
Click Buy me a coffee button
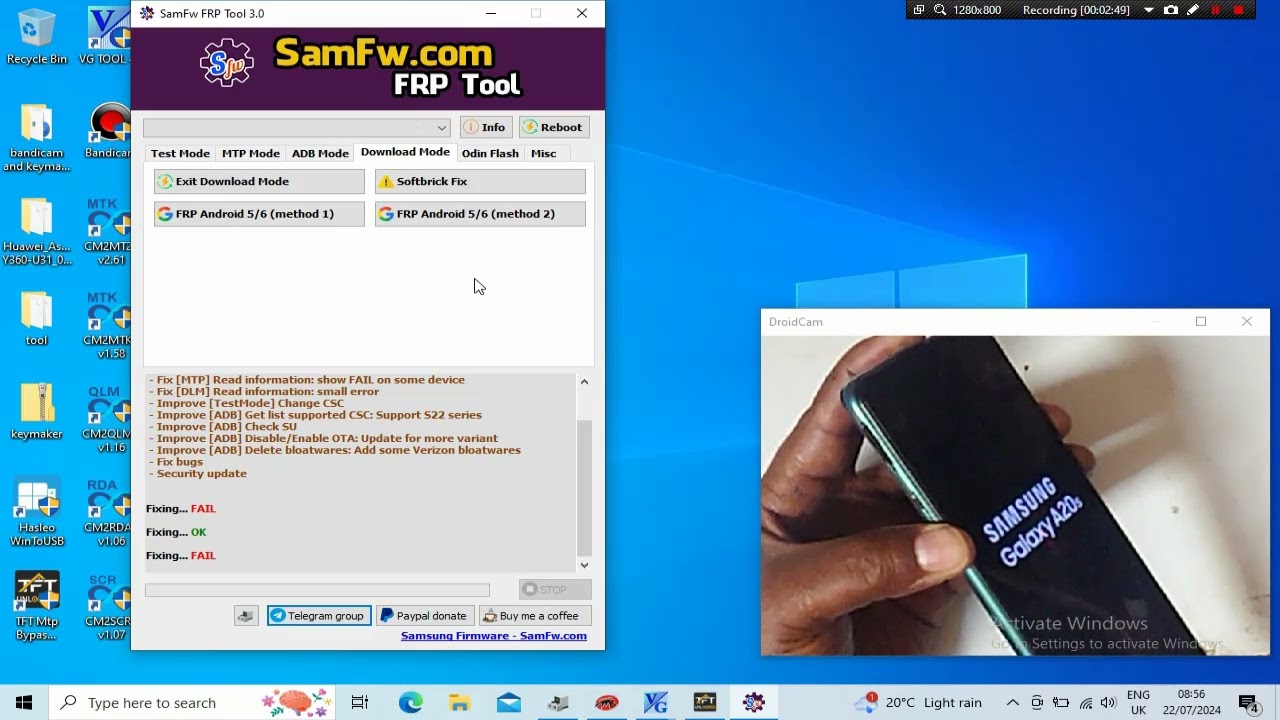(534, 616)
